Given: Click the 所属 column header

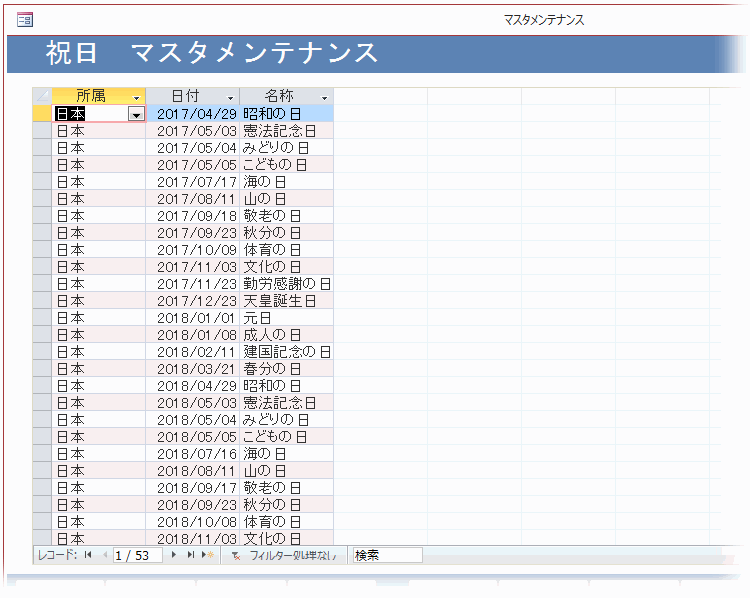Looking at the screenshot, I should (x=91, y=96).
